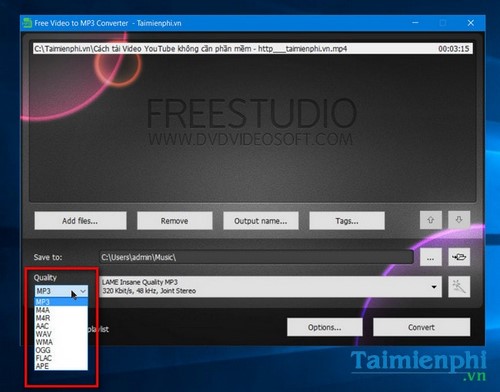Click the 00:03:15 duration value
The width and height of the screenshot is (500, 392).
(454, 49)
